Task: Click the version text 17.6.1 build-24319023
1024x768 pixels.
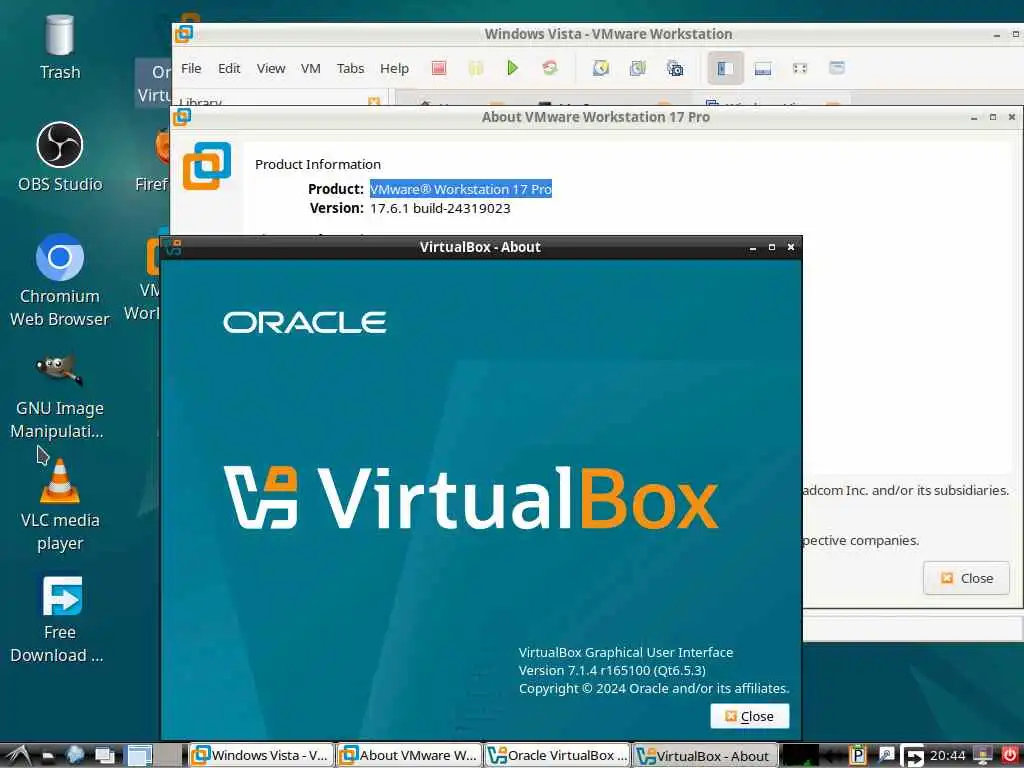Action: coord(440,209)
